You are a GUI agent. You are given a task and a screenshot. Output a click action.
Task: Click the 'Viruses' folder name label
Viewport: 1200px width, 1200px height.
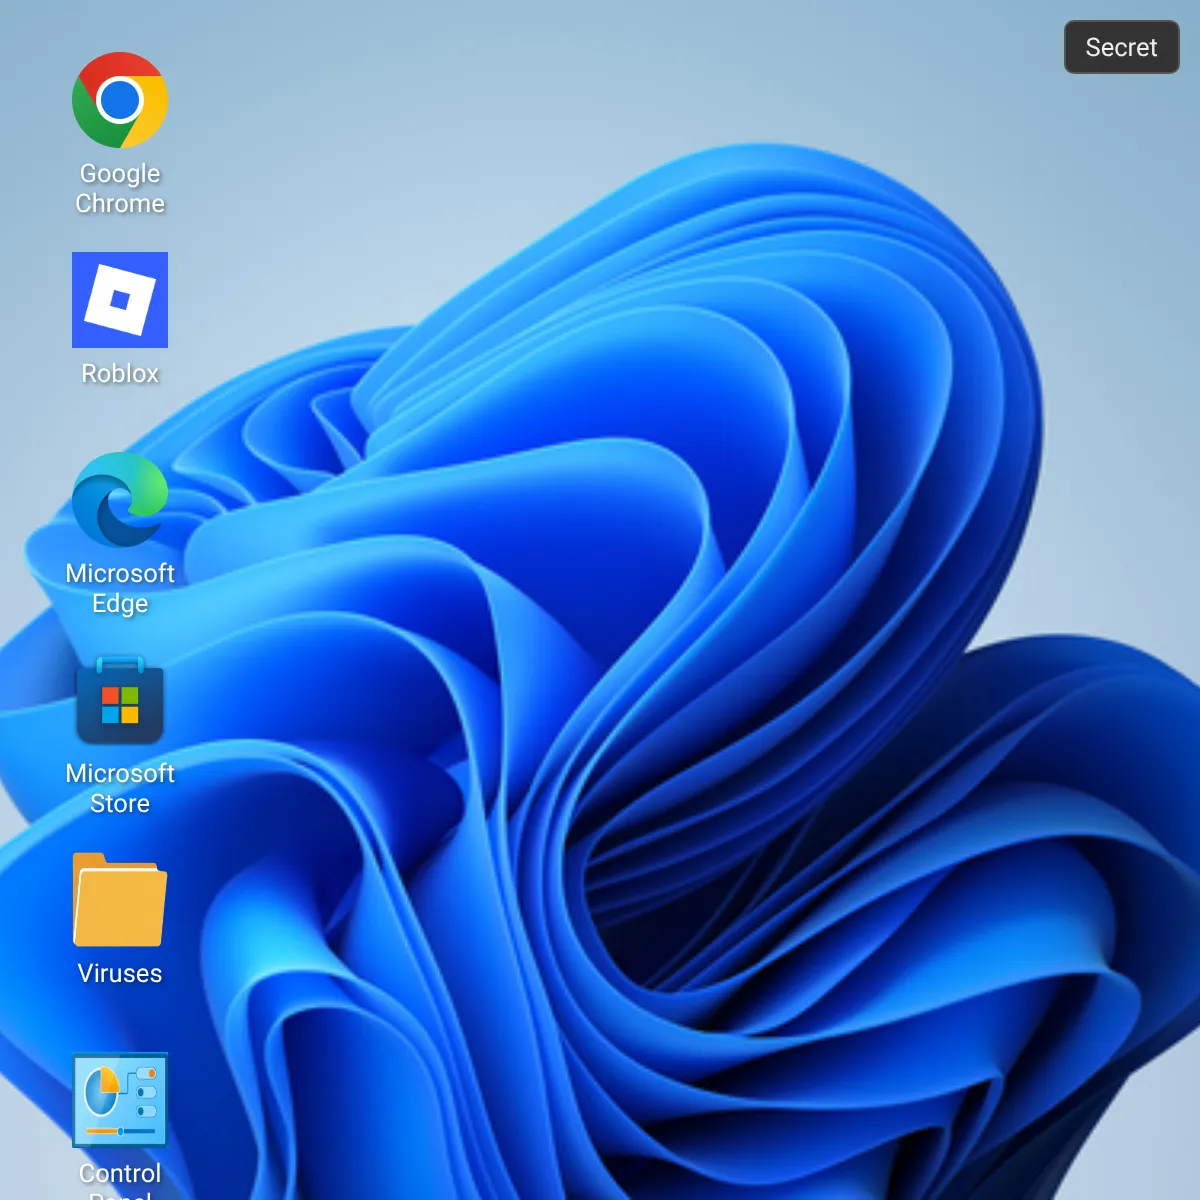(x=120, y=973)
